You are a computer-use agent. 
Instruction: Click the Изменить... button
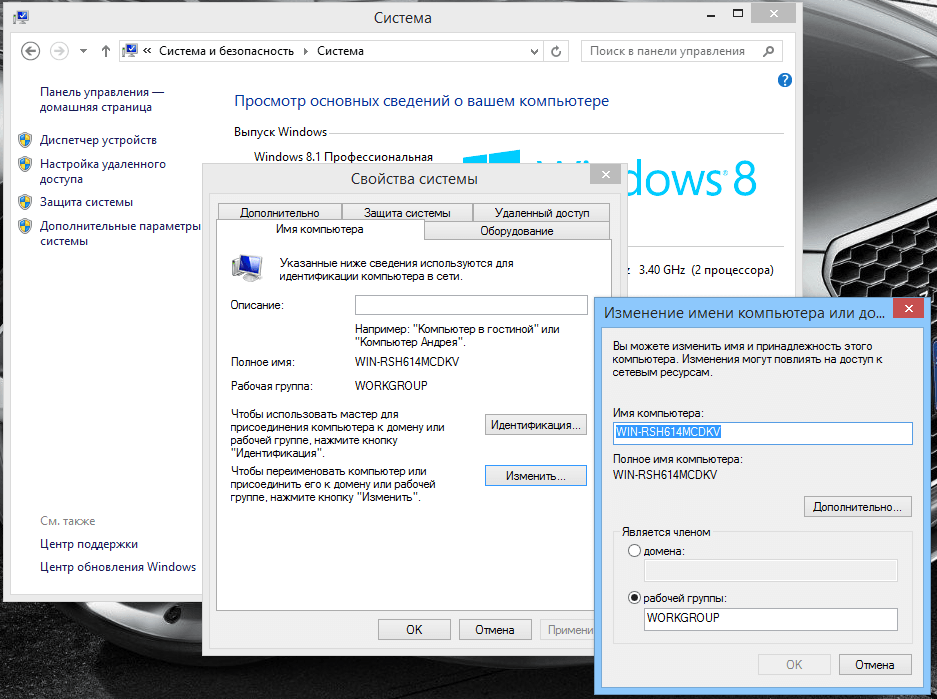tap(535, 476)
